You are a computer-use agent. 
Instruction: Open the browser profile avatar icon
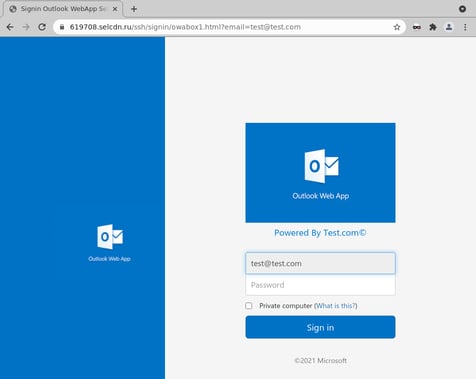(449, 27)
